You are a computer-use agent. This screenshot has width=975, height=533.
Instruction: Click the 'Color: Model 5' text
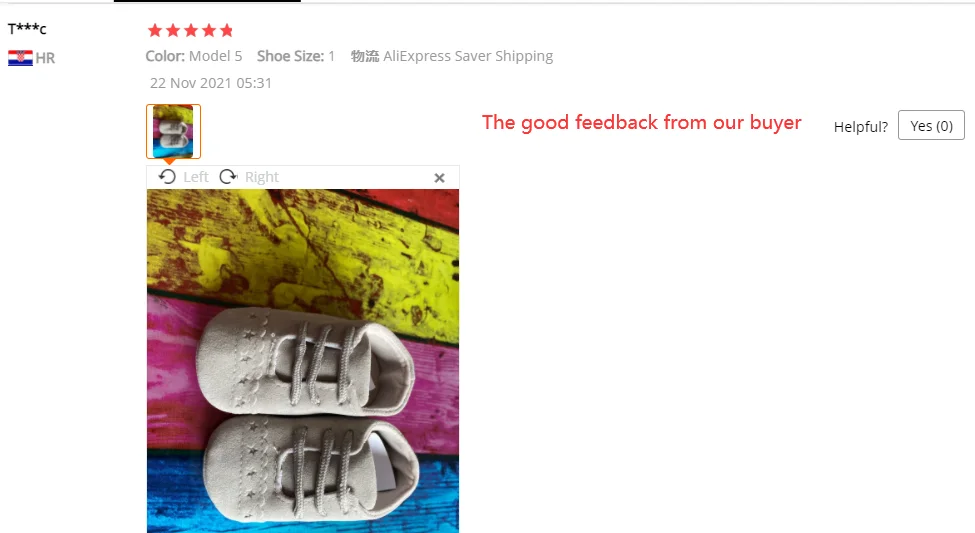[194, 56]
